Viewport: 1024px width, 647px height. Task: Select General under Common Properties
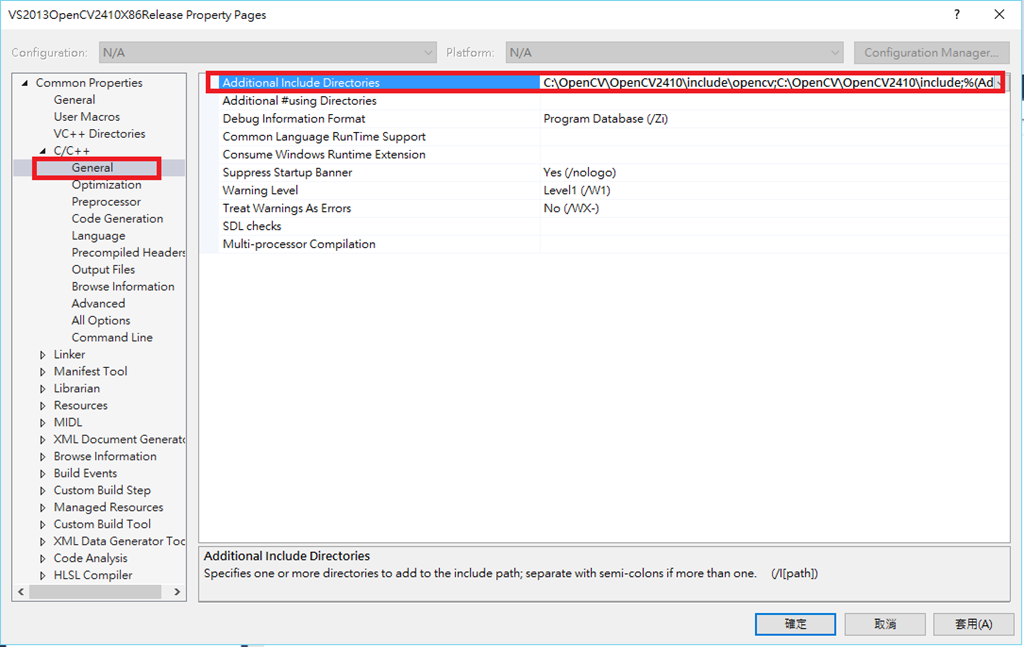point(74,100)
